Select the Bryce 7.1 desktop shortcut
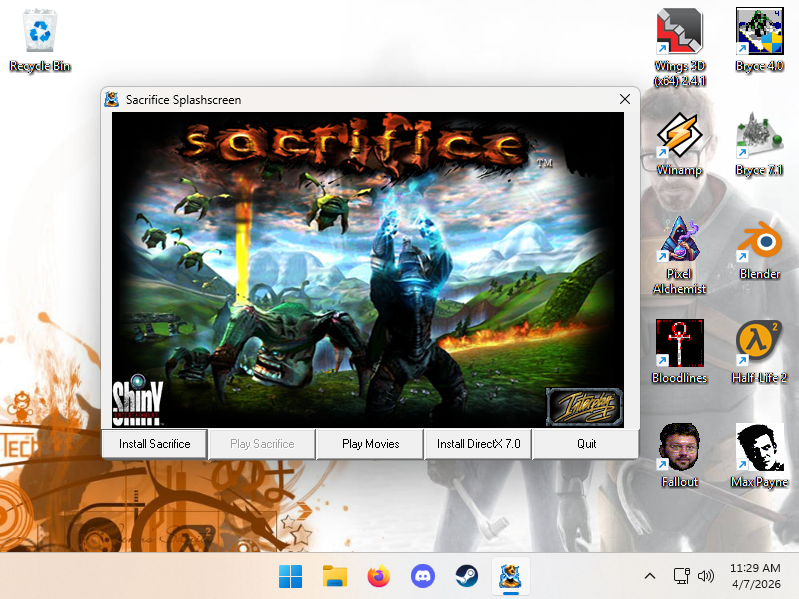Viewport: 799px width, 599px height. pyautogui.click(x=759, y=145)
